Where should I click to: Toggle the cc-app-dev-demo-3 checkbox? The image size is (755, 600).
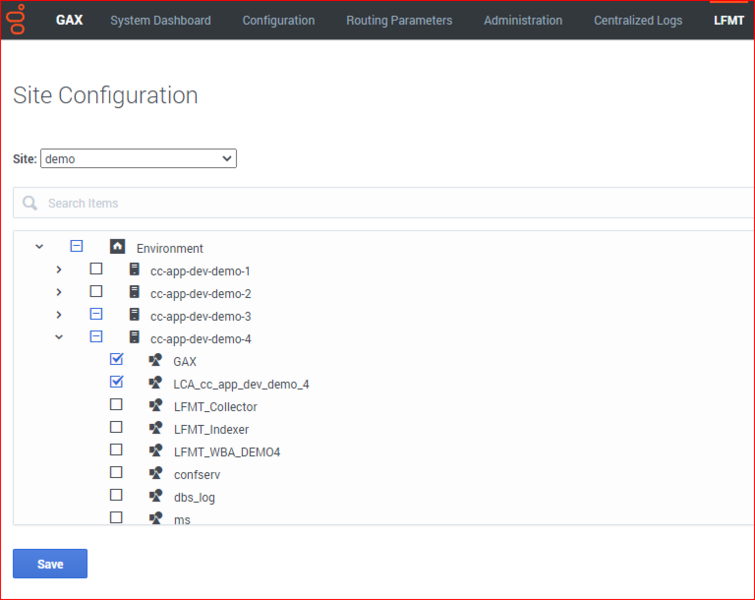click(96, 314)
